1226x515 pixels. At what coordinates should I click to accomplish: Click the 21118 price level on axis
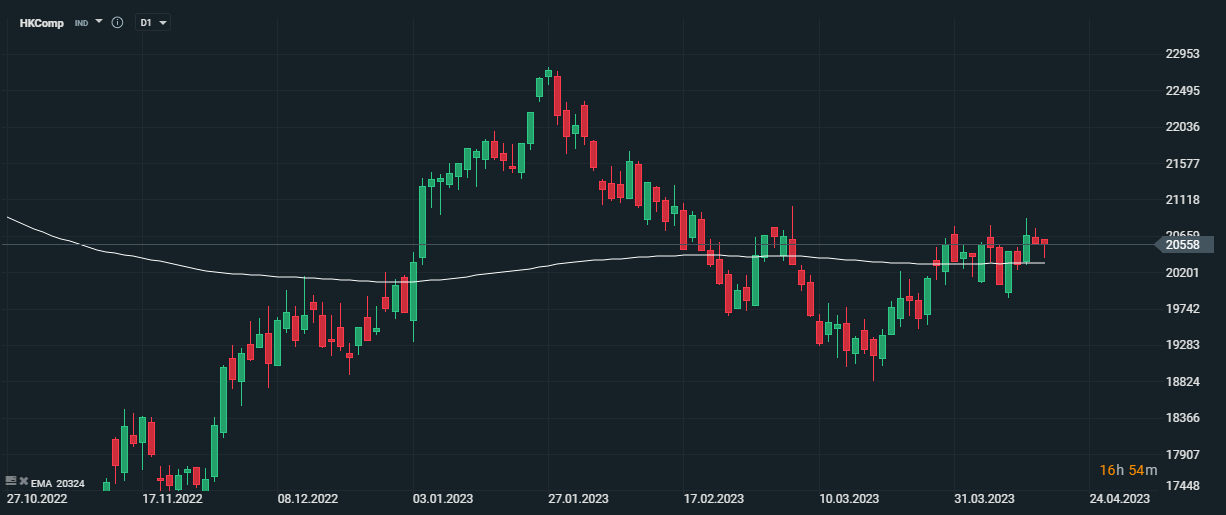pos(1181,200)
